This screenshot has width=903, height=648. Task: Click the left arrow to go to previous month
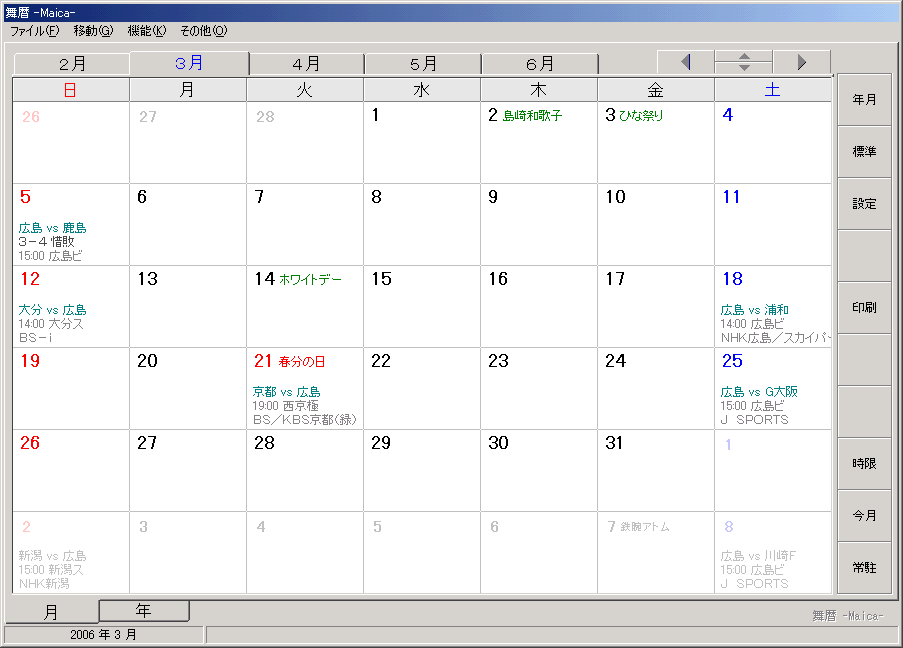tap(685, 62)
